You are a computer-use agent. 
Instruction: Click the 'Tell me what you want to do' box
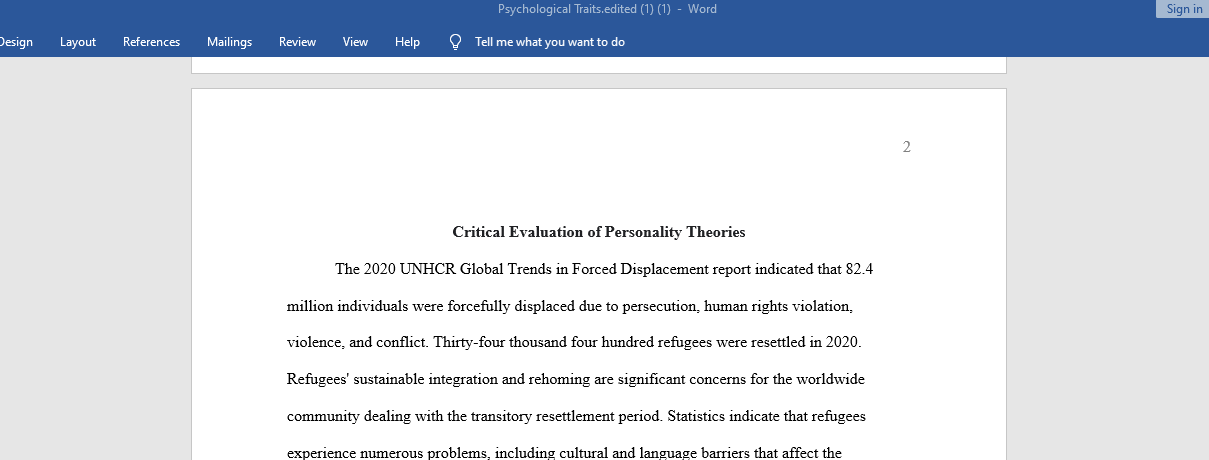tap(550, 42)
